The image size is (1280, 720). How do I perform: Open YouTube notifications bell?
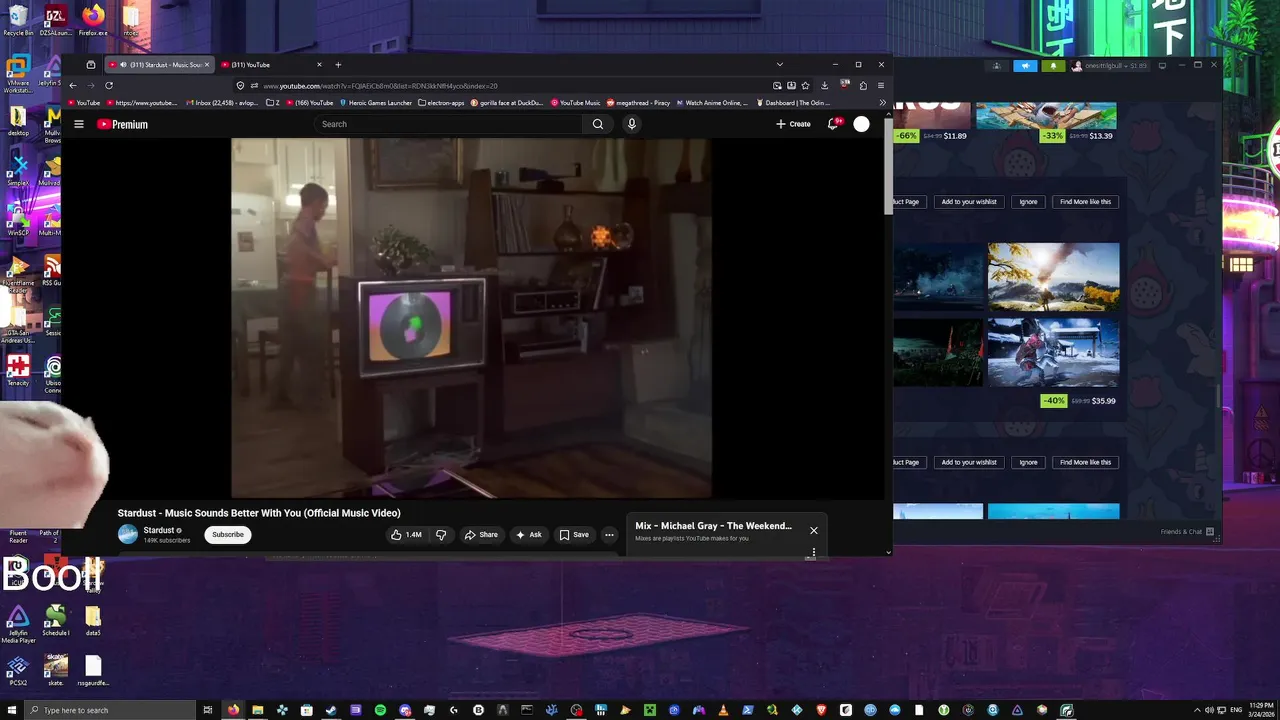[x=832, y=124]
